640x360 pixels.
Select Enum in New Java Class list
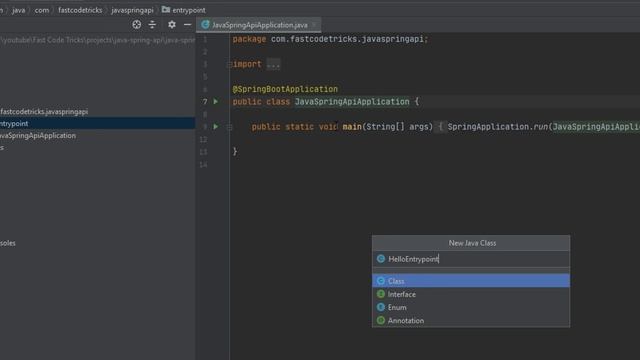point(471,307)
